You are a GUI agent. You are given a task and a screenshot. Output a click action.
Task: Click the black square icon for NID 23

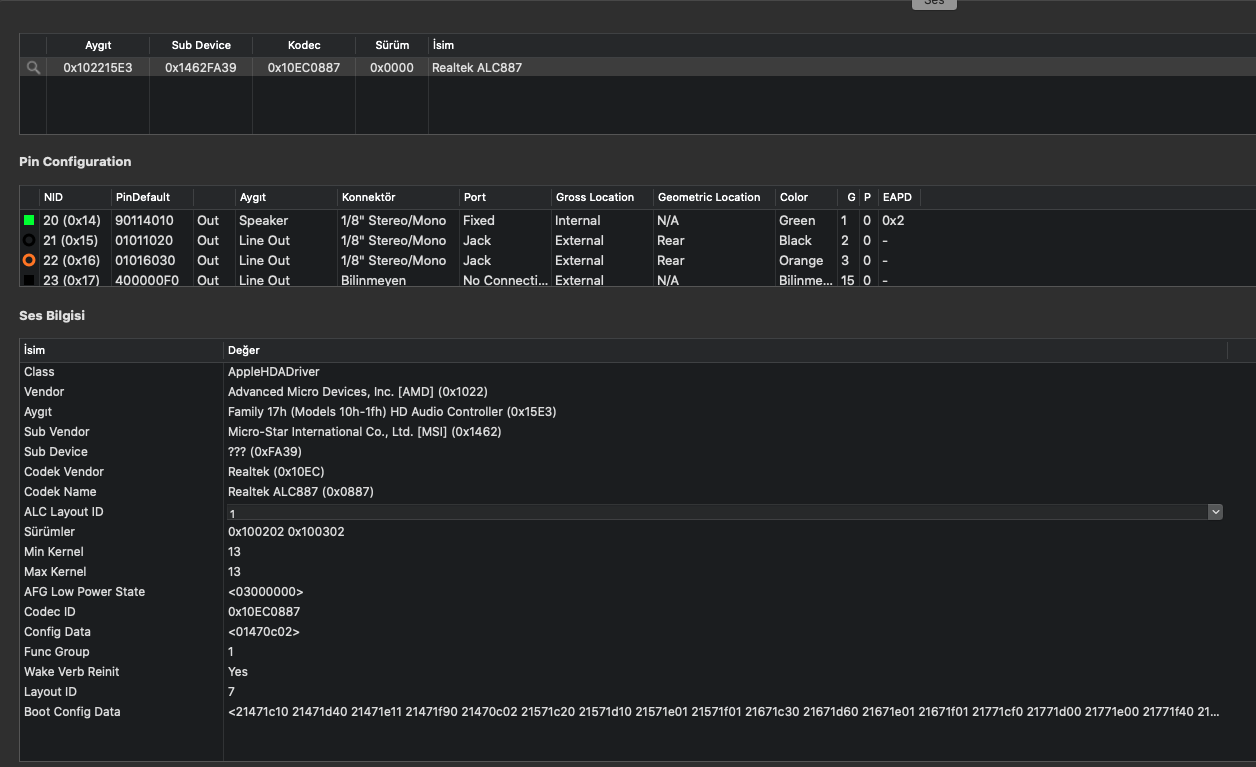click(x=29, y=280)
